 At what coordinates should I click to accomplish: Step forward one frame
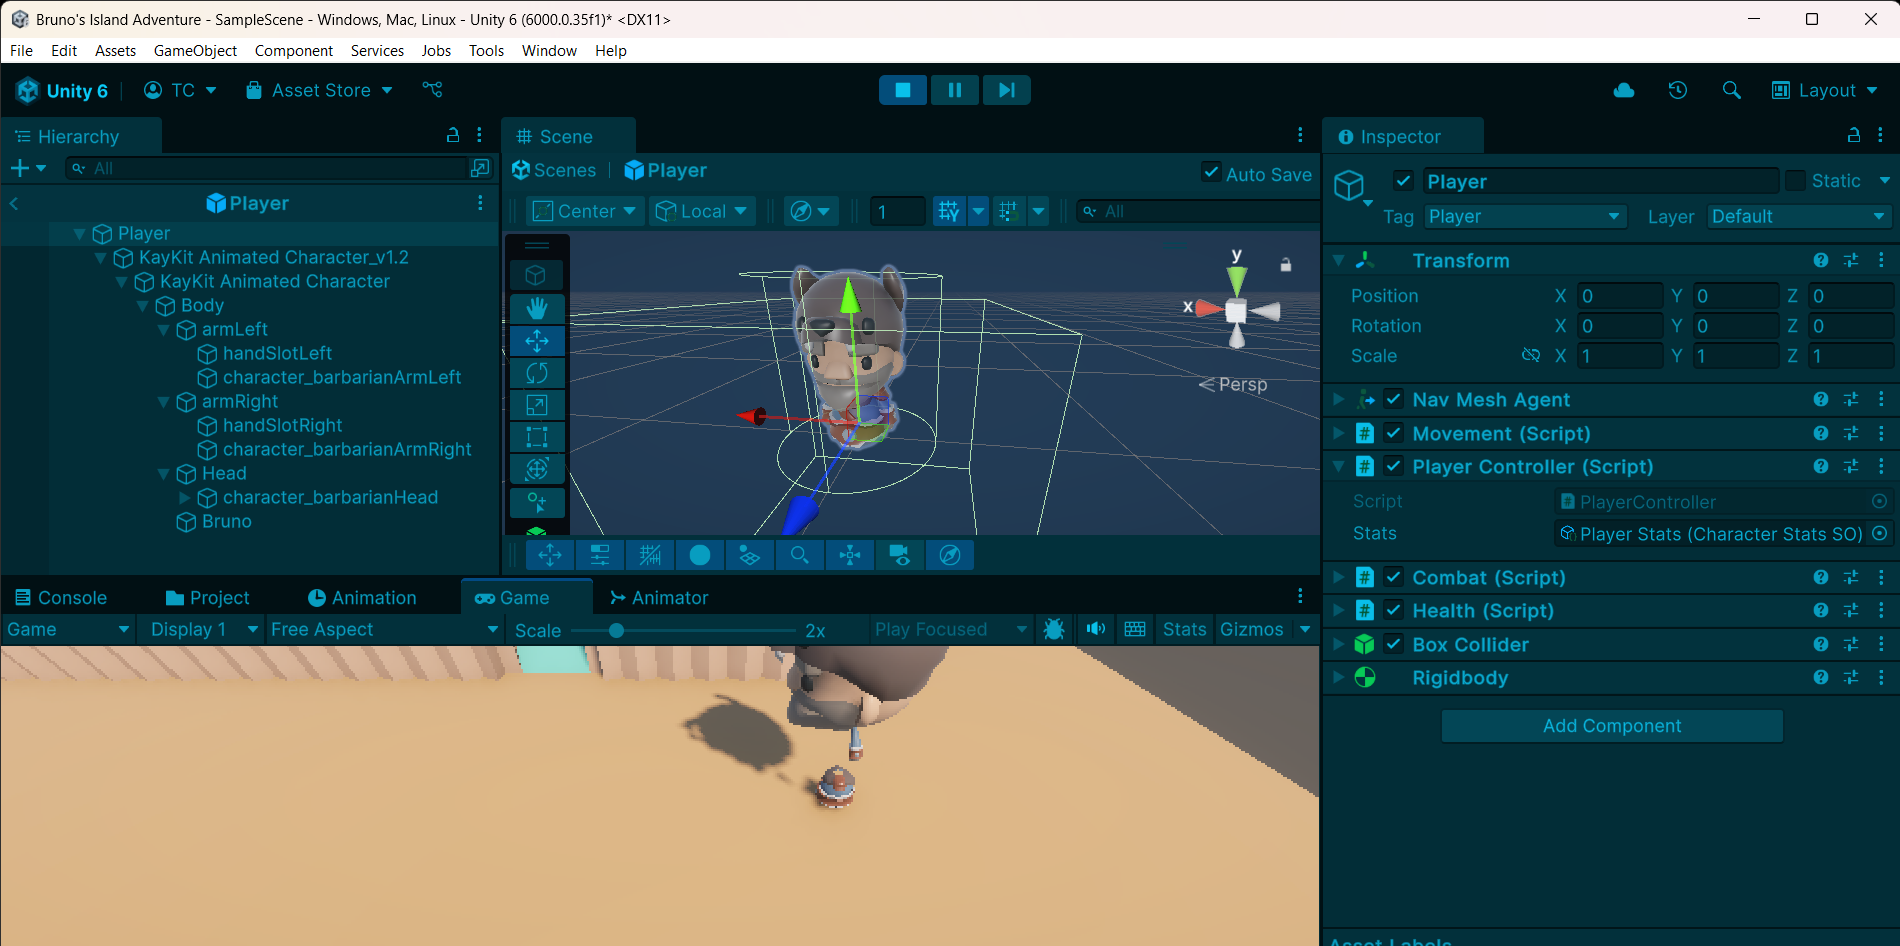coord(1006,90)
